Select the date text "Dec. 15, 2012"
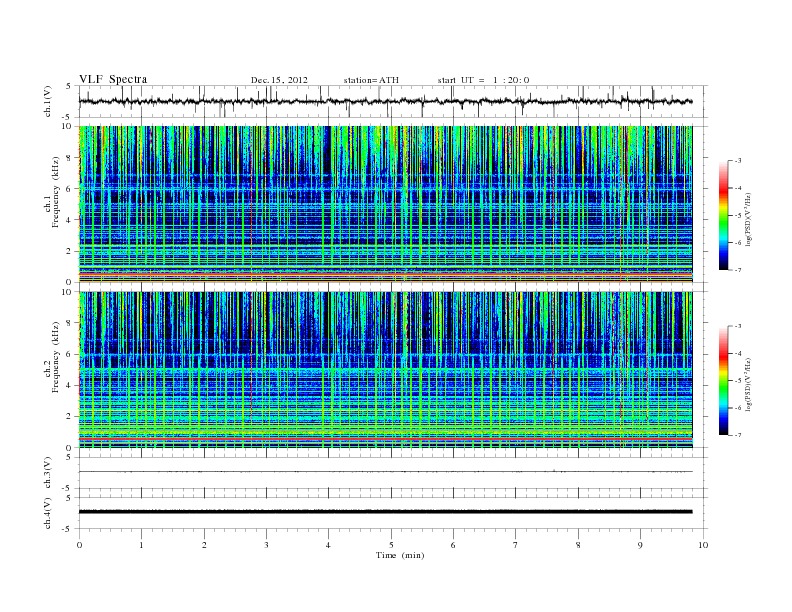792x612 pixels. pyautogui.click(x=279, y=80)
